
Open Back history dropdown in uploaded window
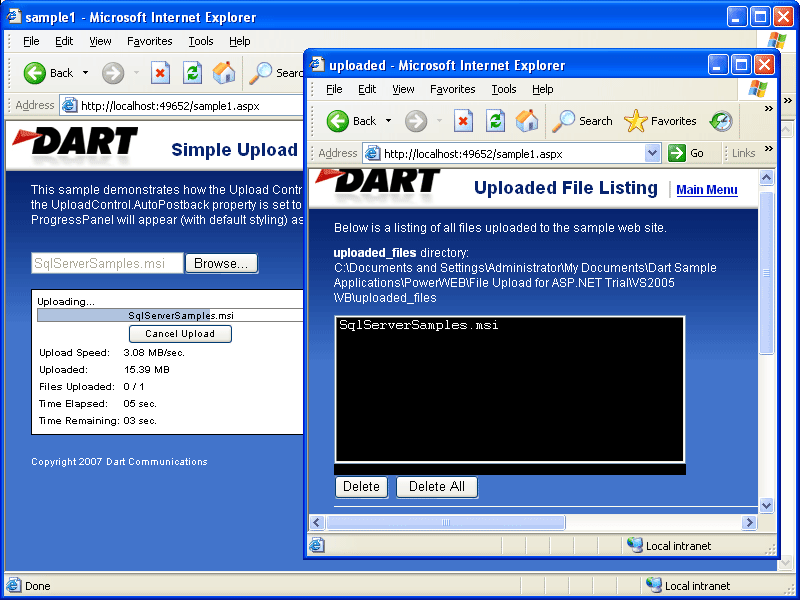point(388,121)
